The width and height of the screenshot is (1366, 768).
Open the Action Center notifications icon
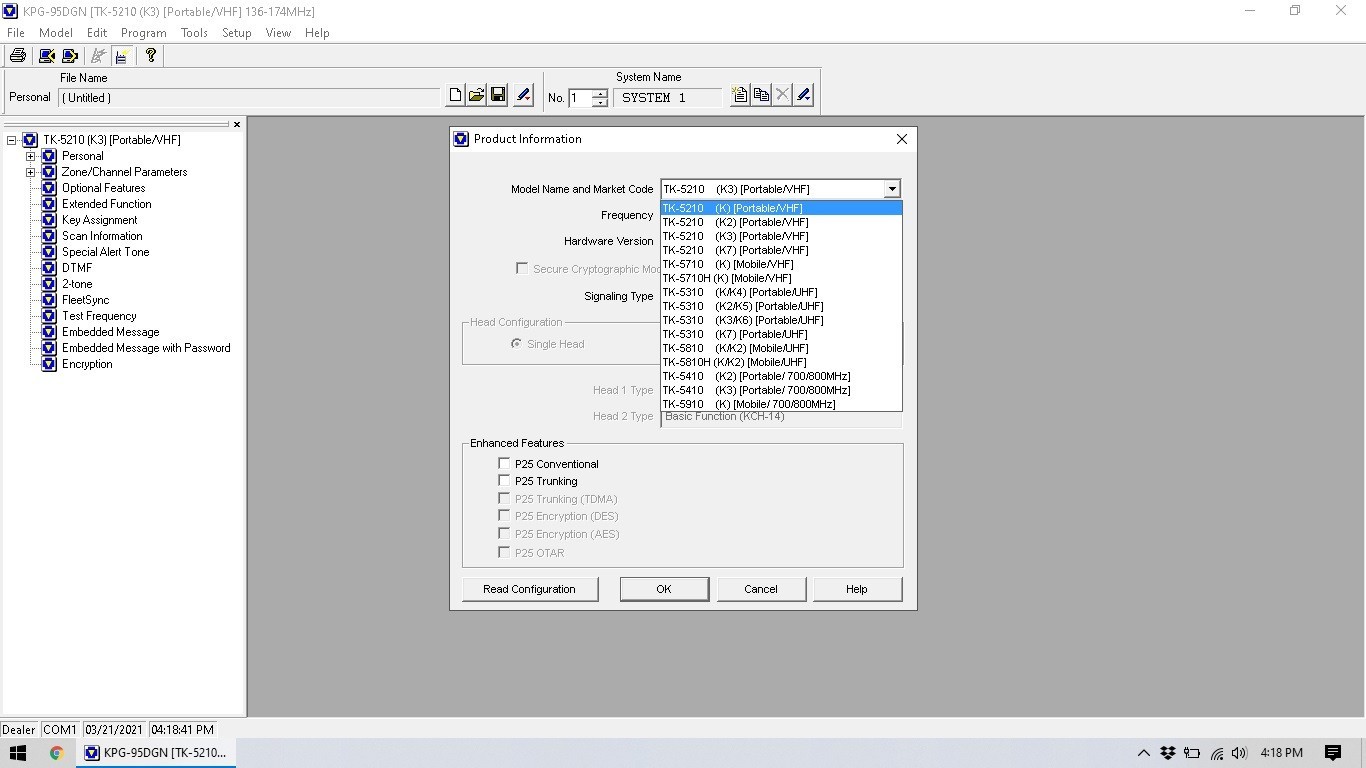[1333, 753]
